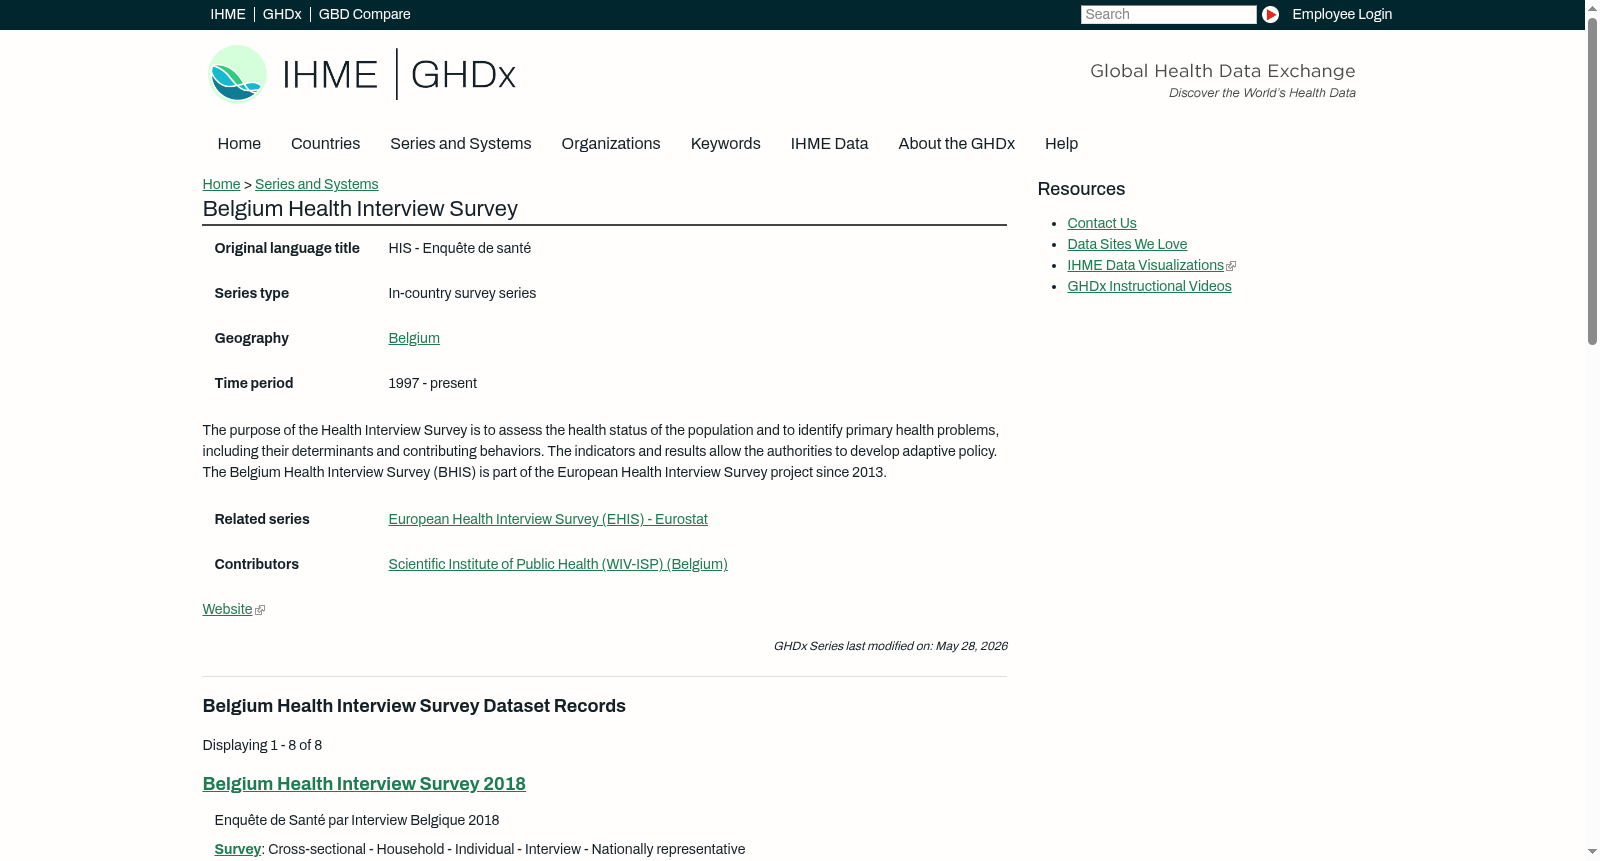1600x861 pixels.
Task: Click external link icon beside Website
Action: [260, 610]
